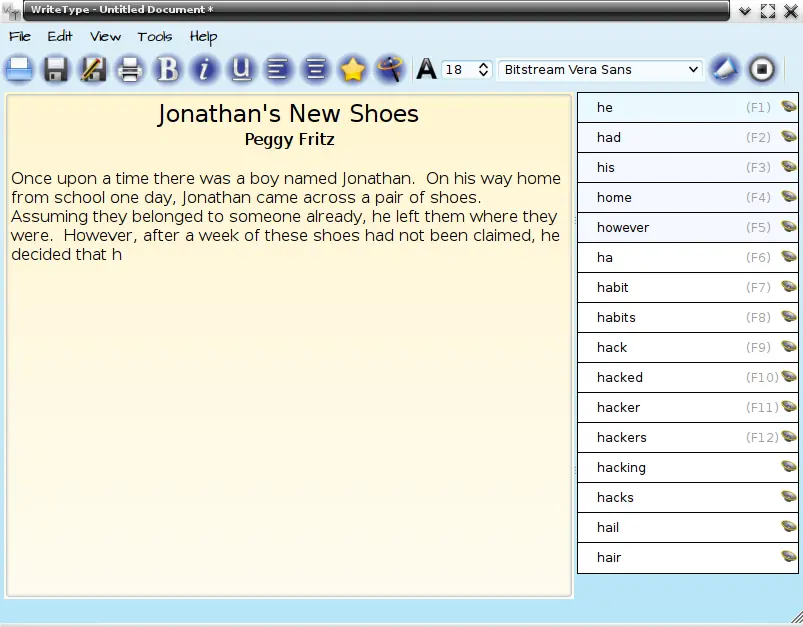This screenshot has height=627, width=803.
Task: Choose "habits" in the word suggestion list
Action: 688,318
